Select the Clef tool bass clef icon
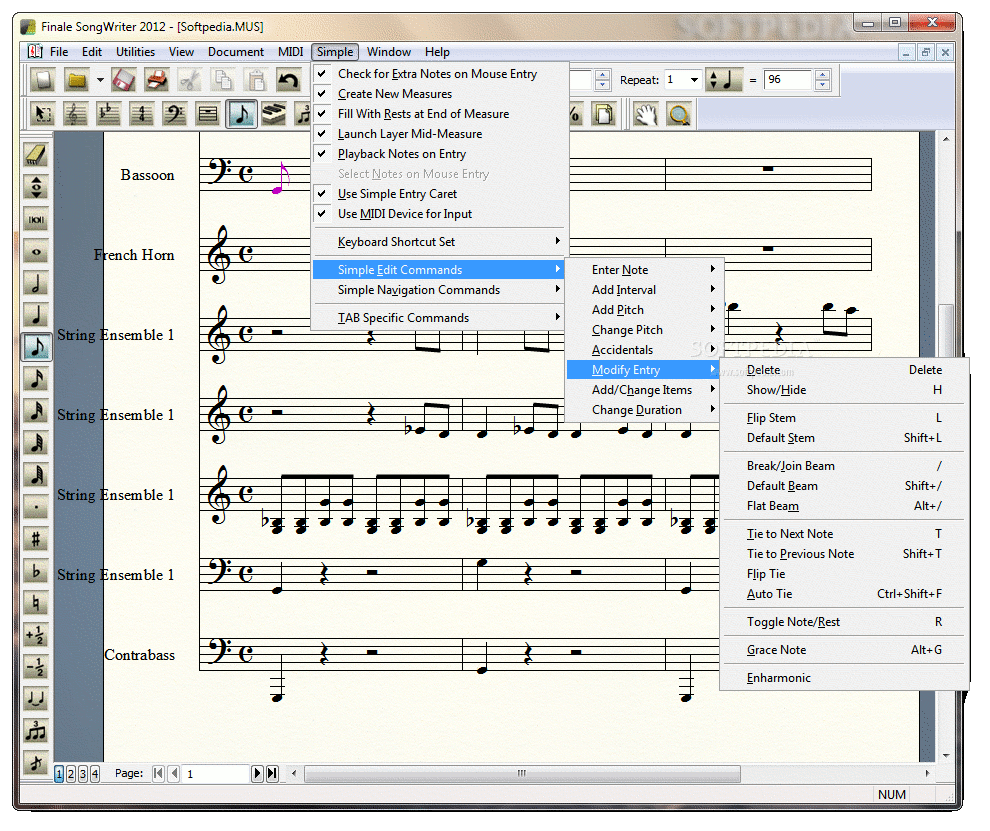 tap(175, 114)
